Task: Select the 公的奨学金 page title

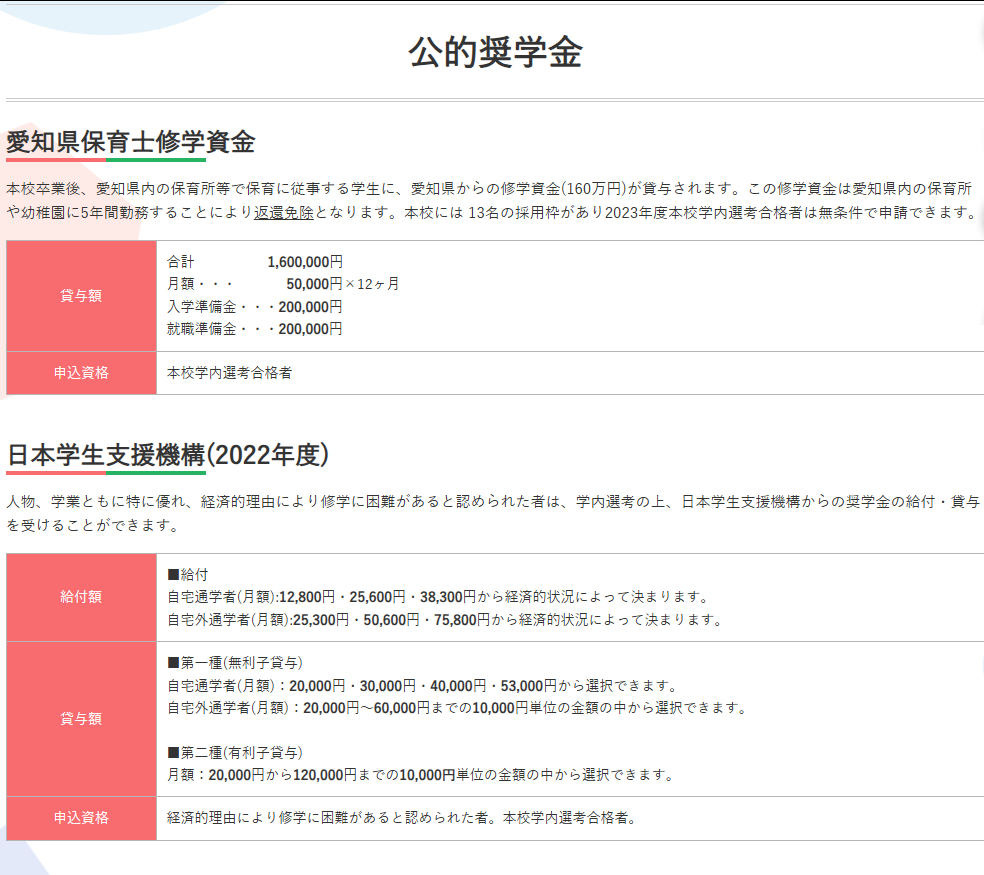Action: click(x=496, y=52)
